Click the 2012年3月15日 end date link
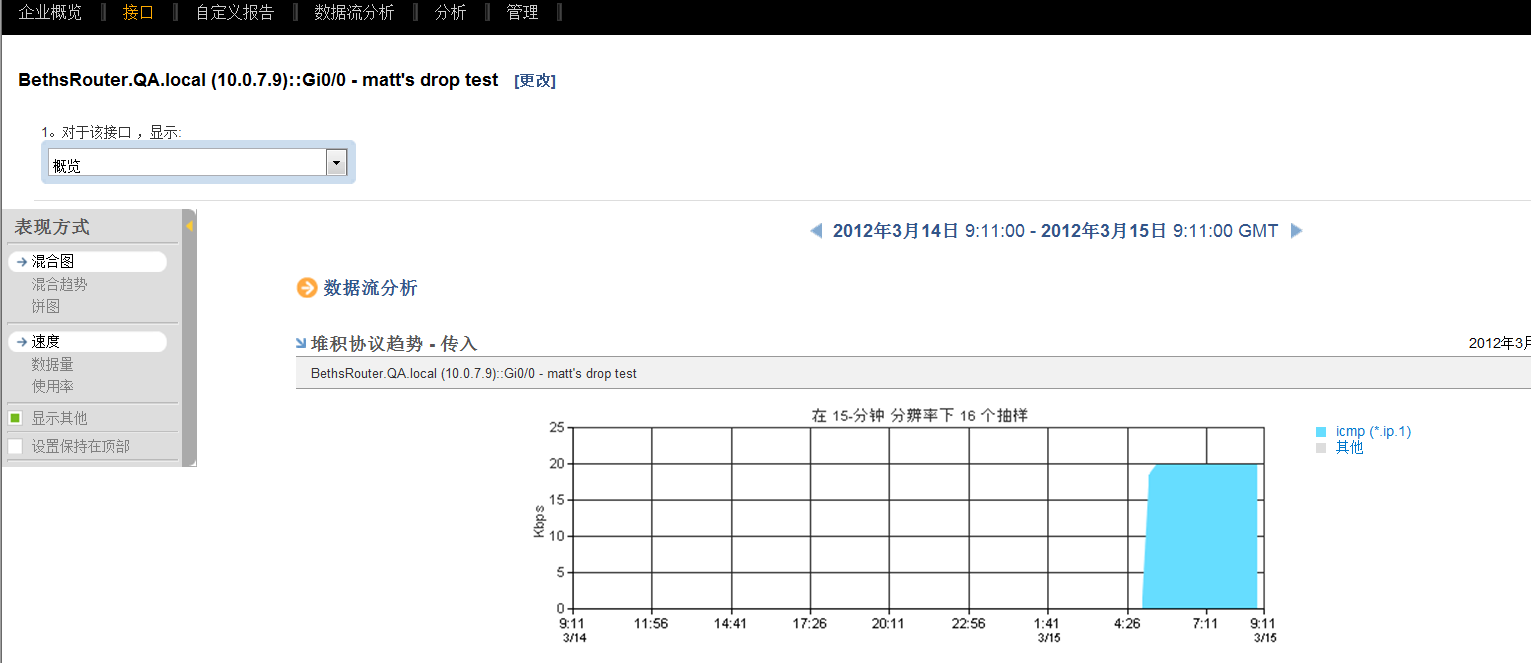Viewport: 1531px width, 663px height. 1104,231
